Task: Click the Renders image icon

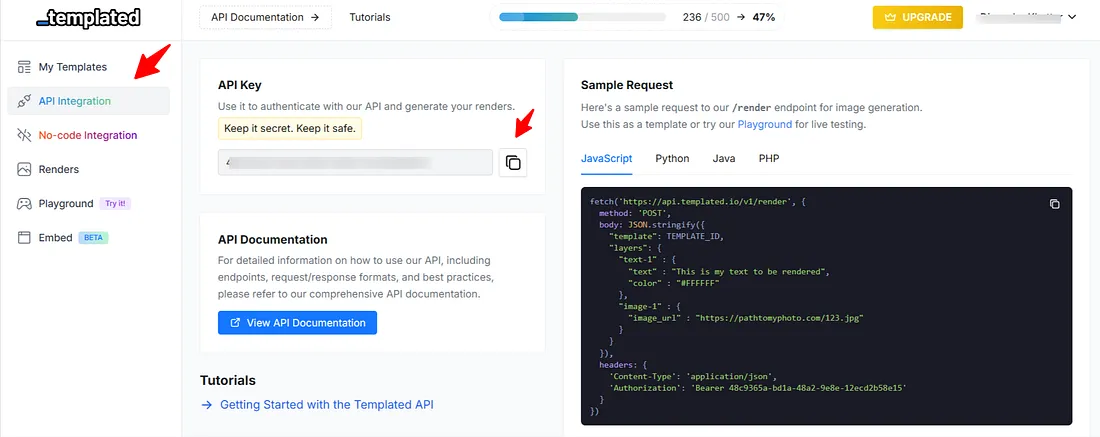Action: [25, 169]
